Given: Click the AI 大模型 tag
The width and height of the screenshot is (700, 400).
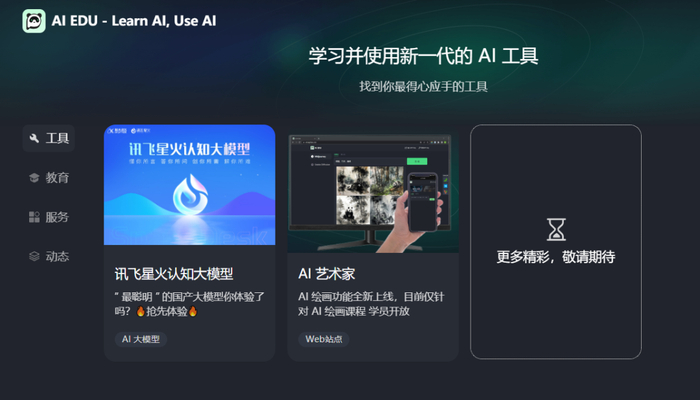Looking at the screenshot, I should pos(141,339).
